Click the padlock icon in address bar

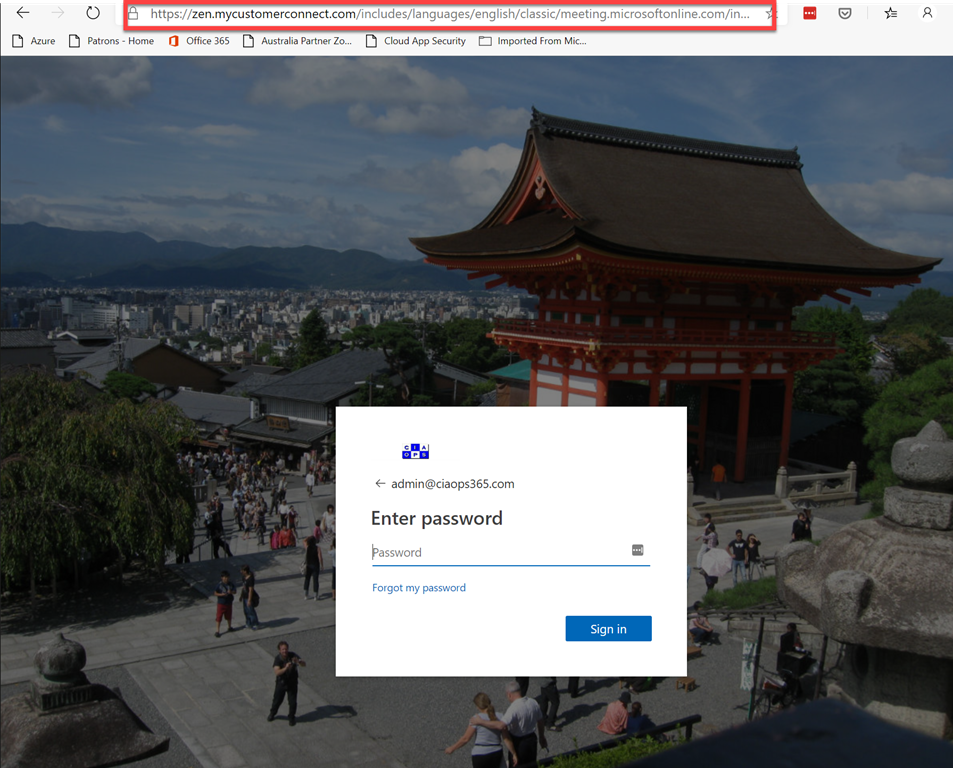(x=134, y=14)
